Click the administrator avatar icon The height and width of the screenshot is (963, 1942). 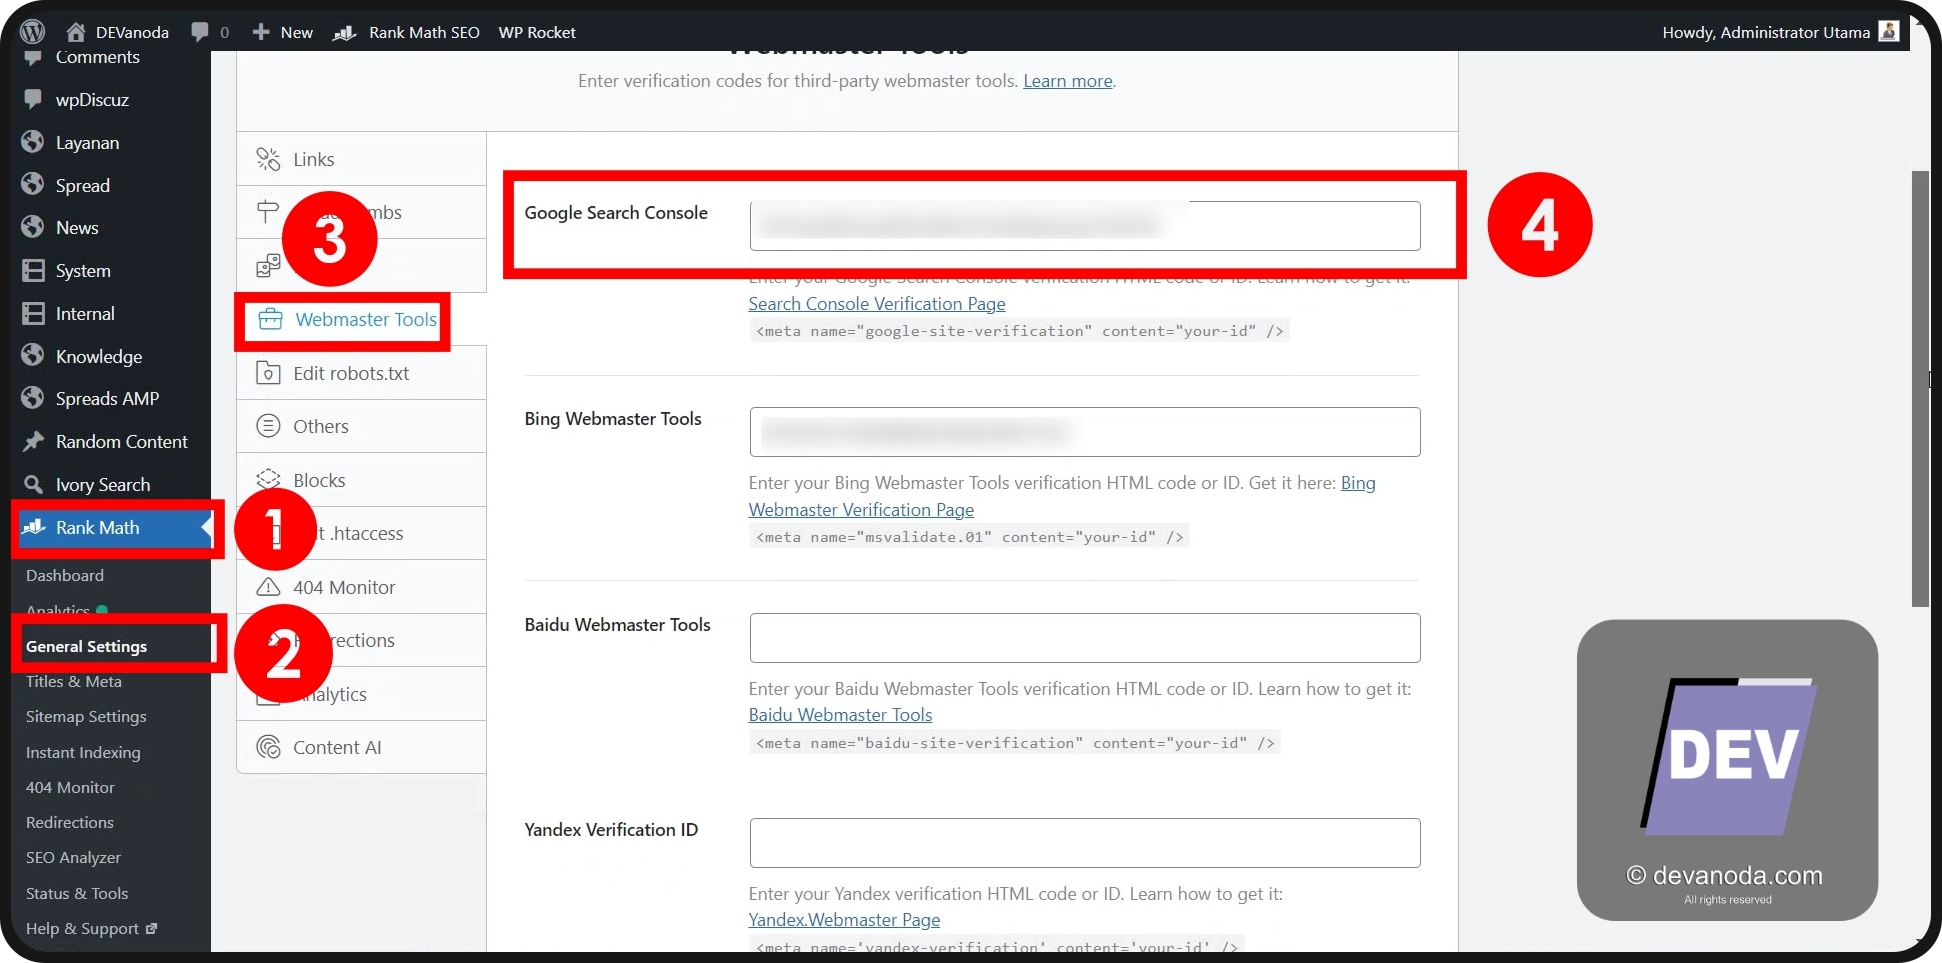click(x=1889, y=32)
